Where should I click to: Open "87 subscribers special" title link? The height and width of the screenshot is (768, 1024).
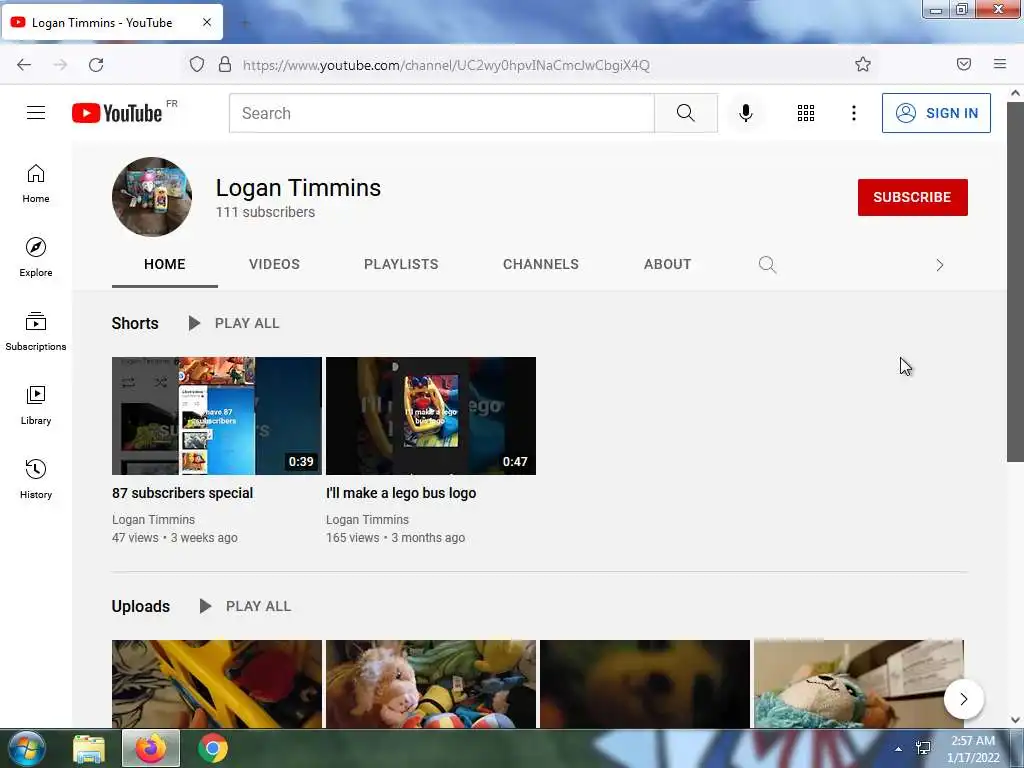(x=182, y=493)
